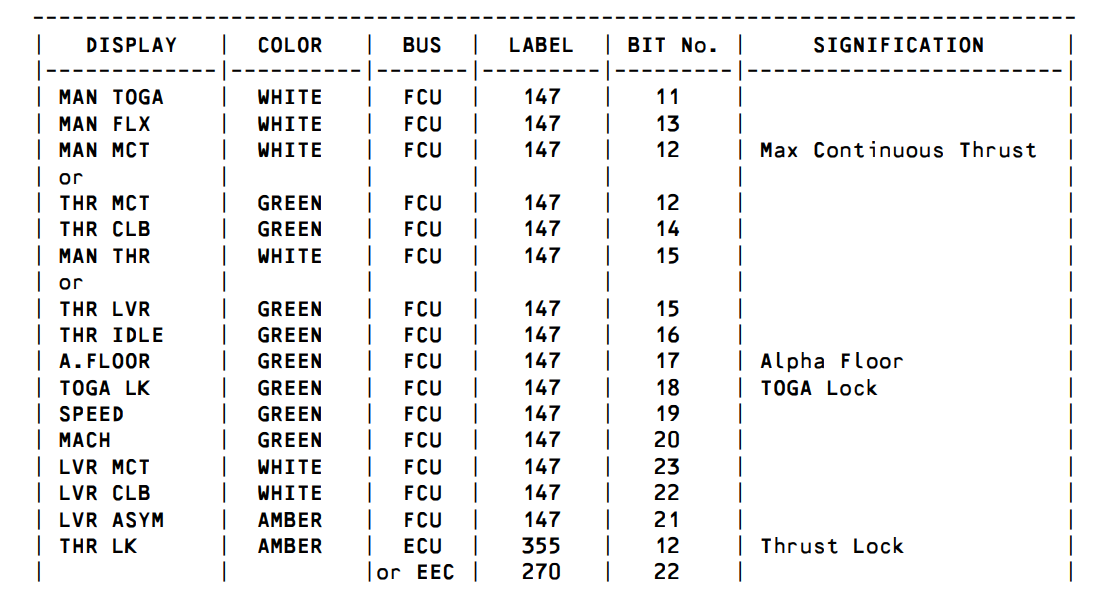1099x599 pixels.
Task: Select the label value 270
Action: tap(541, 572)
